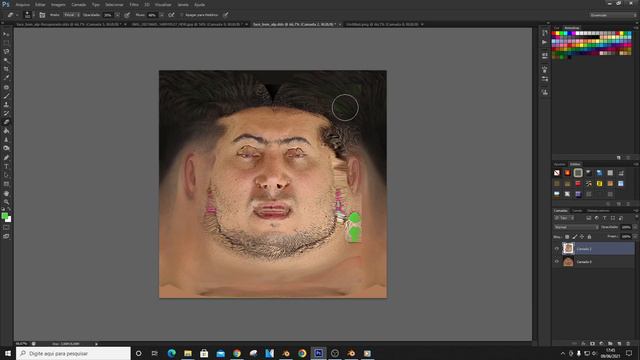
Task: Filter layers by adjustment layers icon
Action: pos(597,218)
